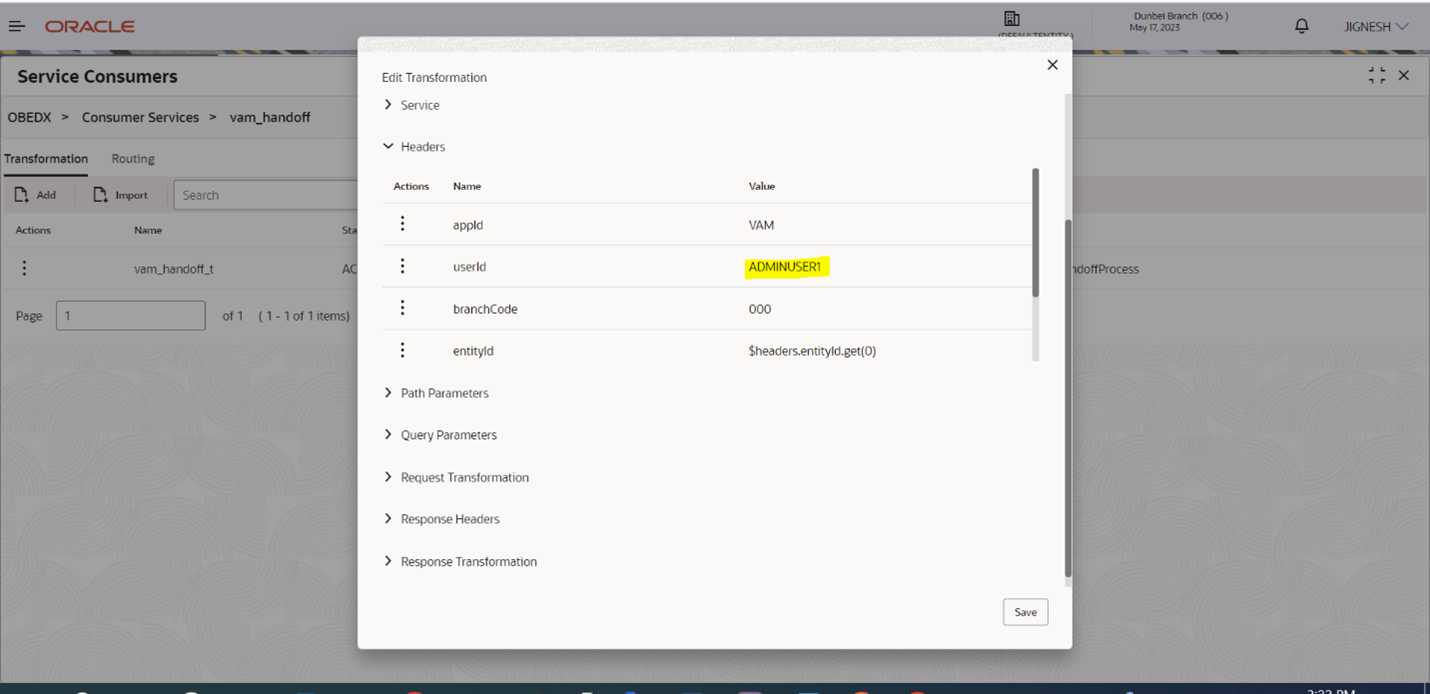
Task: Click the userId header name
Action: (469, 267)
